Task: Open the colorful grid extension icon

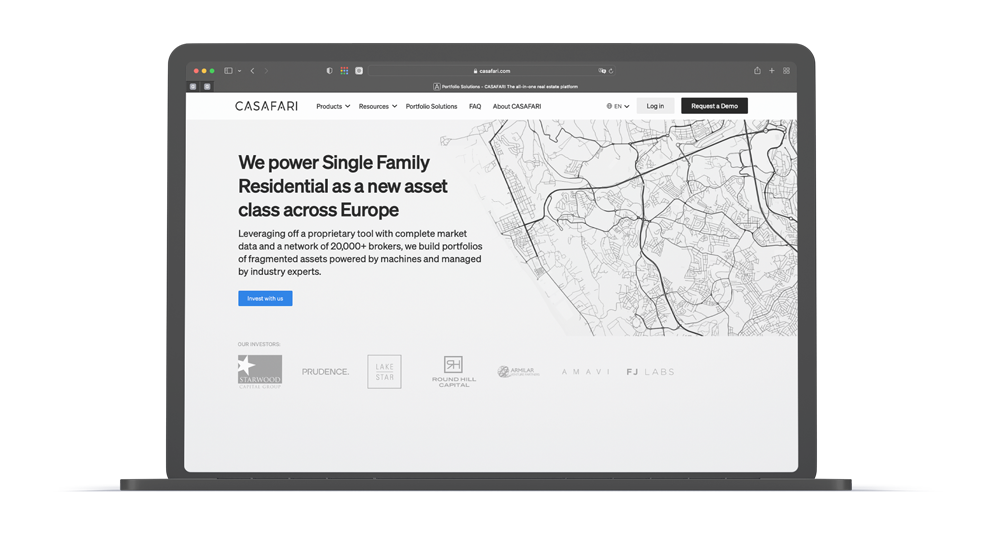Action: (344, 71)
